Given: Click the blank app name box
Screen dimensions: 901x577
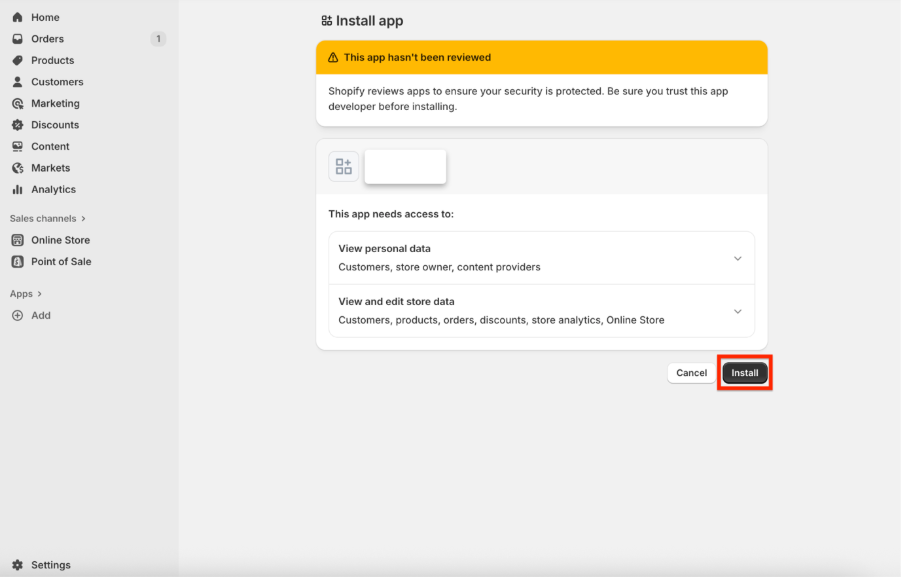Looking at the screenshot, I should 405,167.
